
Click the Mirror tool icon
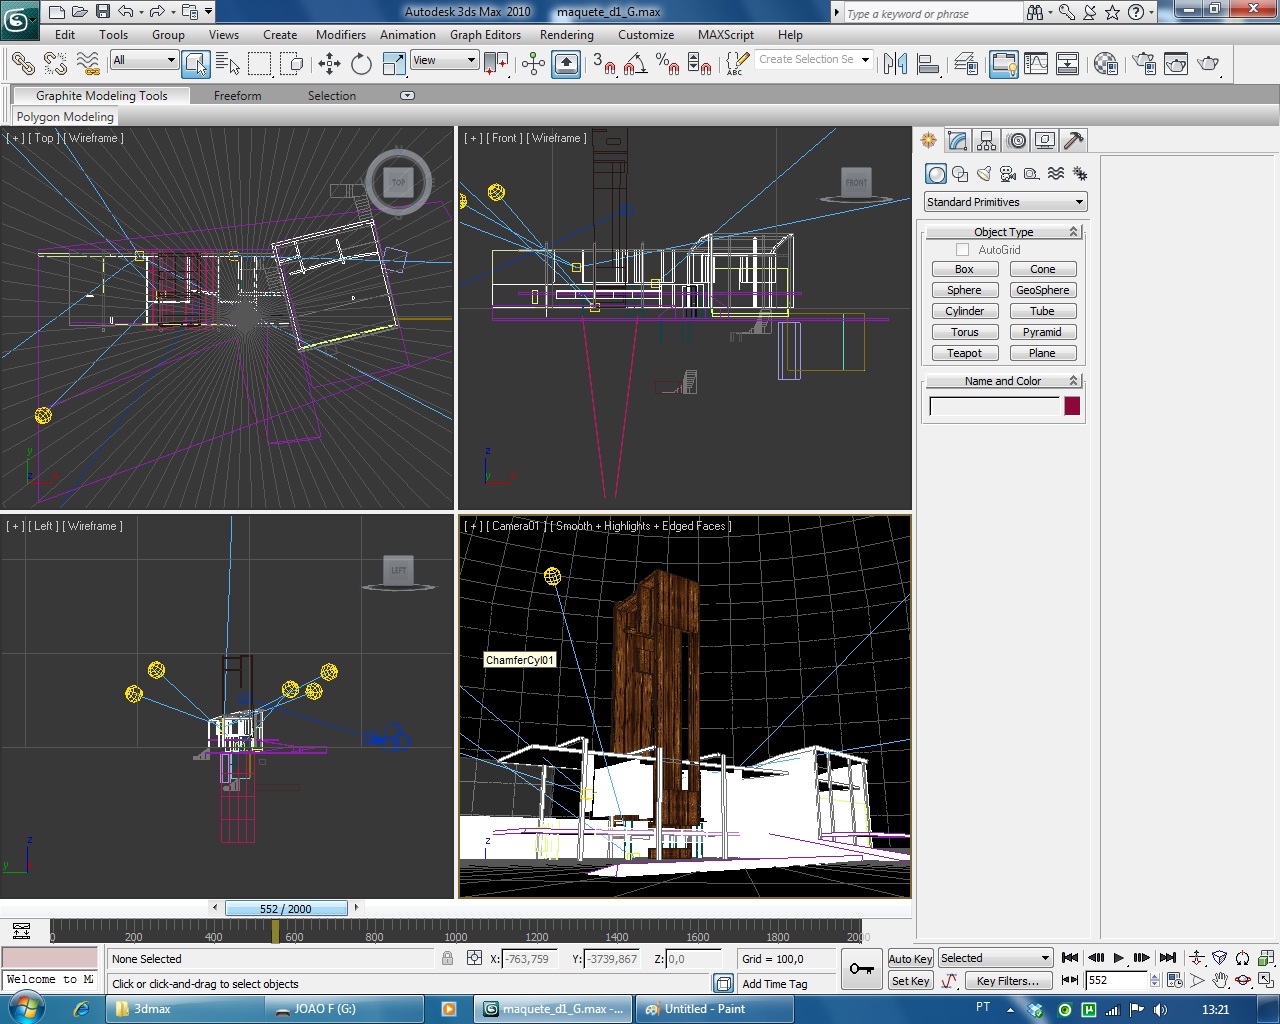[895, 64]
